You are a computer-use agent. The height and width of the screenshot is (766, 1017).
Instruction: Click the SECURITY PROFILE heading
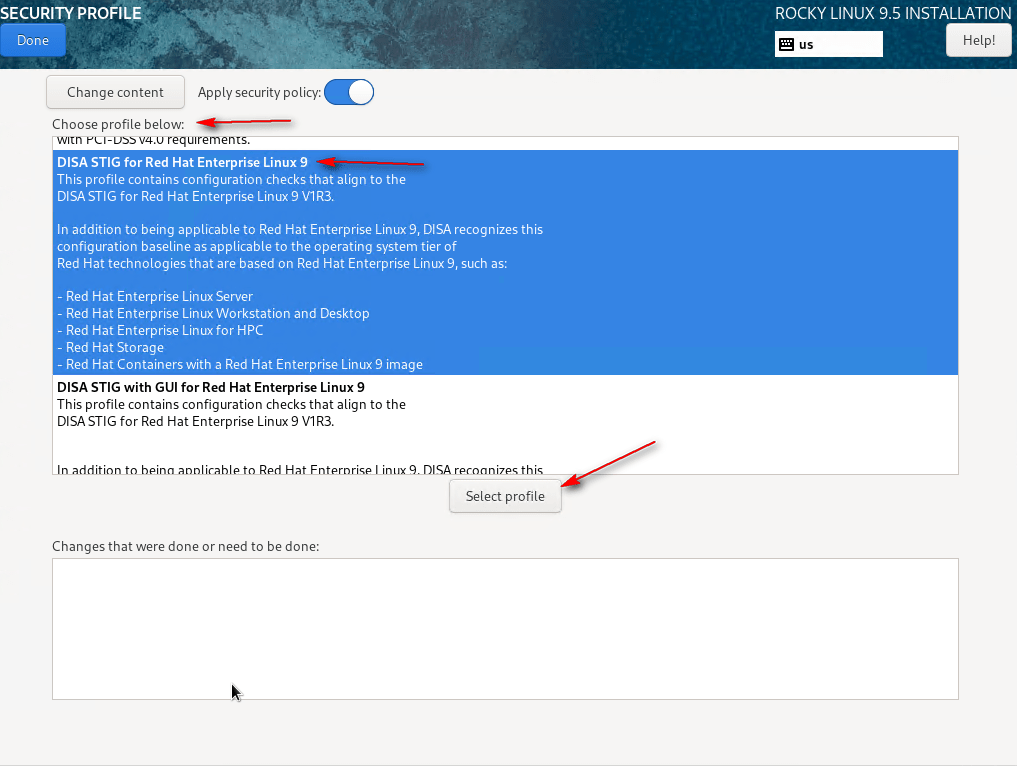click(71, 13)
